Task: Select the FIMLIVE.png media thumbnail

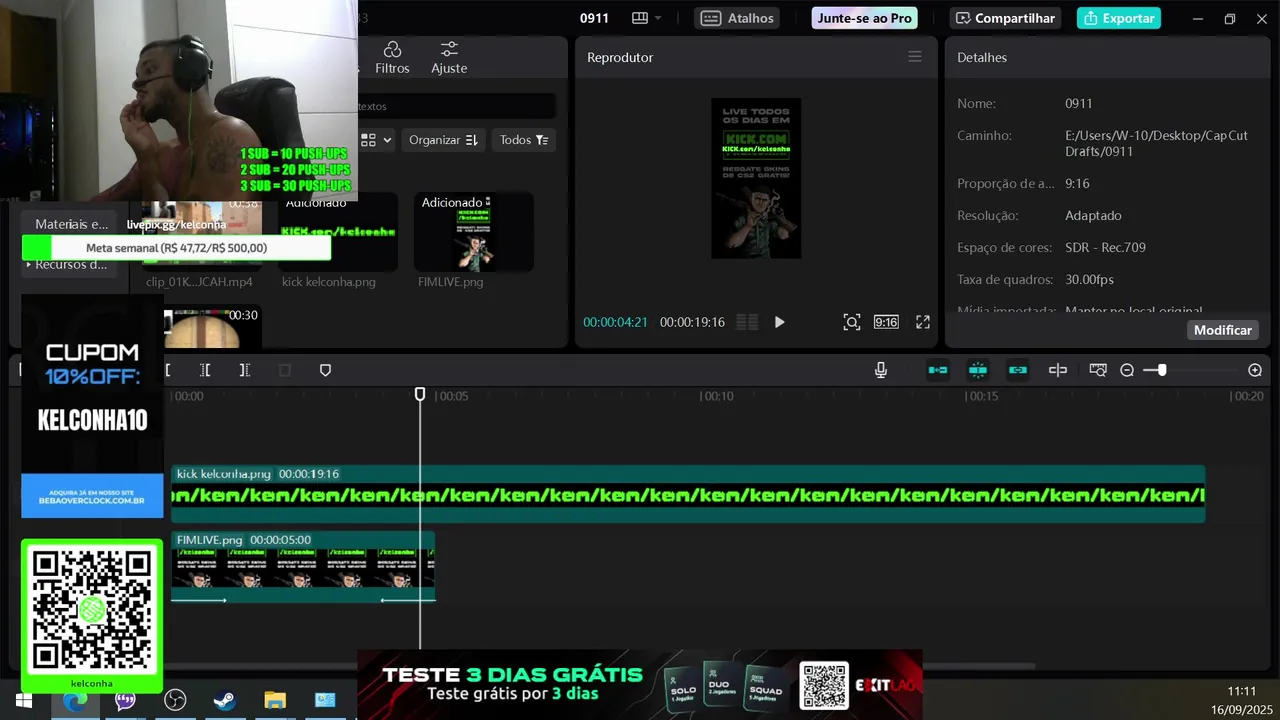Action: pos(474,232)
